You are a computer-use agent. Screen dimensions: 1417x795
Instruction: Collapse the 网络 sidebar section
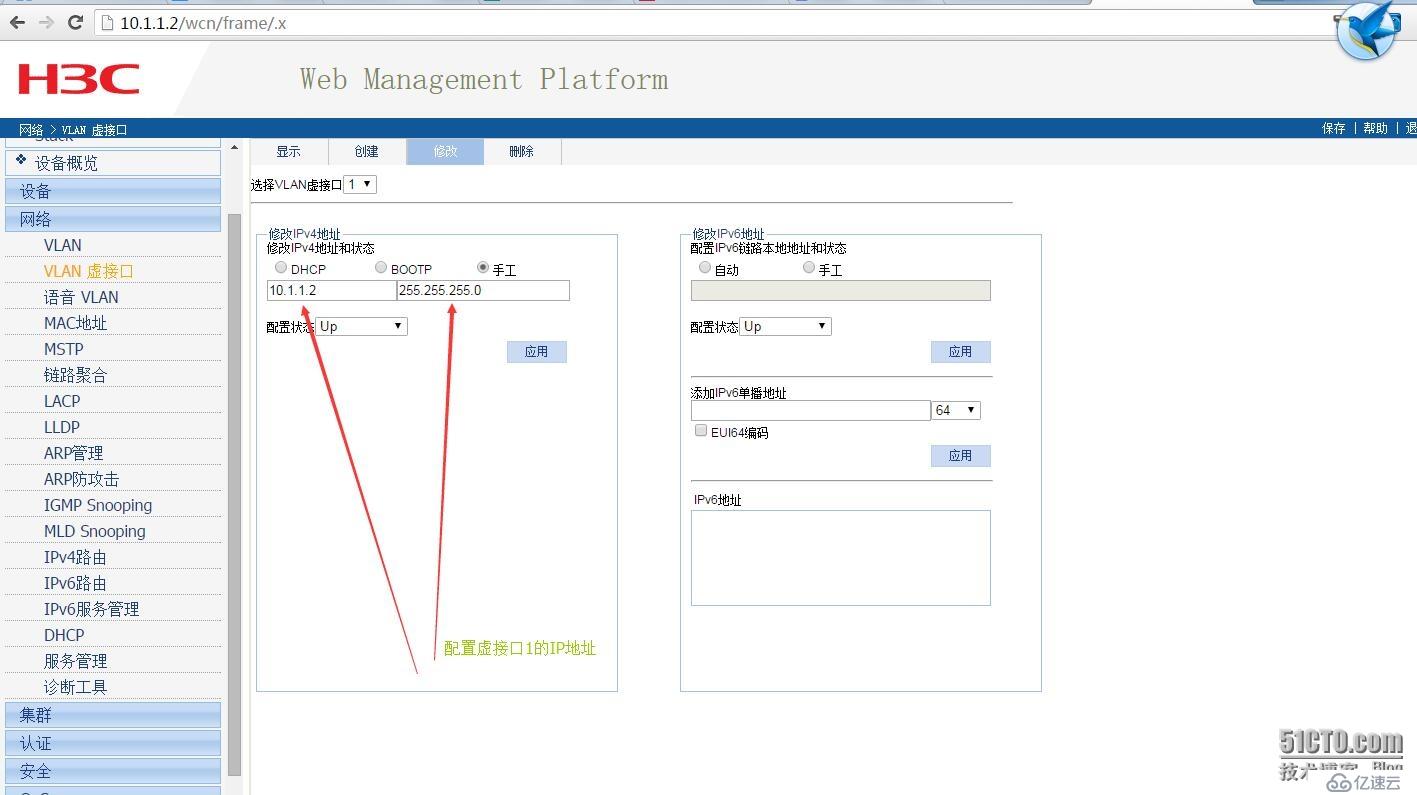(113, 219)
